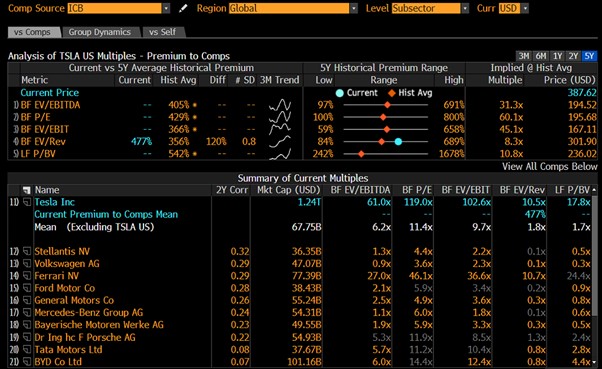Select the BF EV/Rev metric row
The height and width of the screenshot is (369, 602).
point(302,142)
